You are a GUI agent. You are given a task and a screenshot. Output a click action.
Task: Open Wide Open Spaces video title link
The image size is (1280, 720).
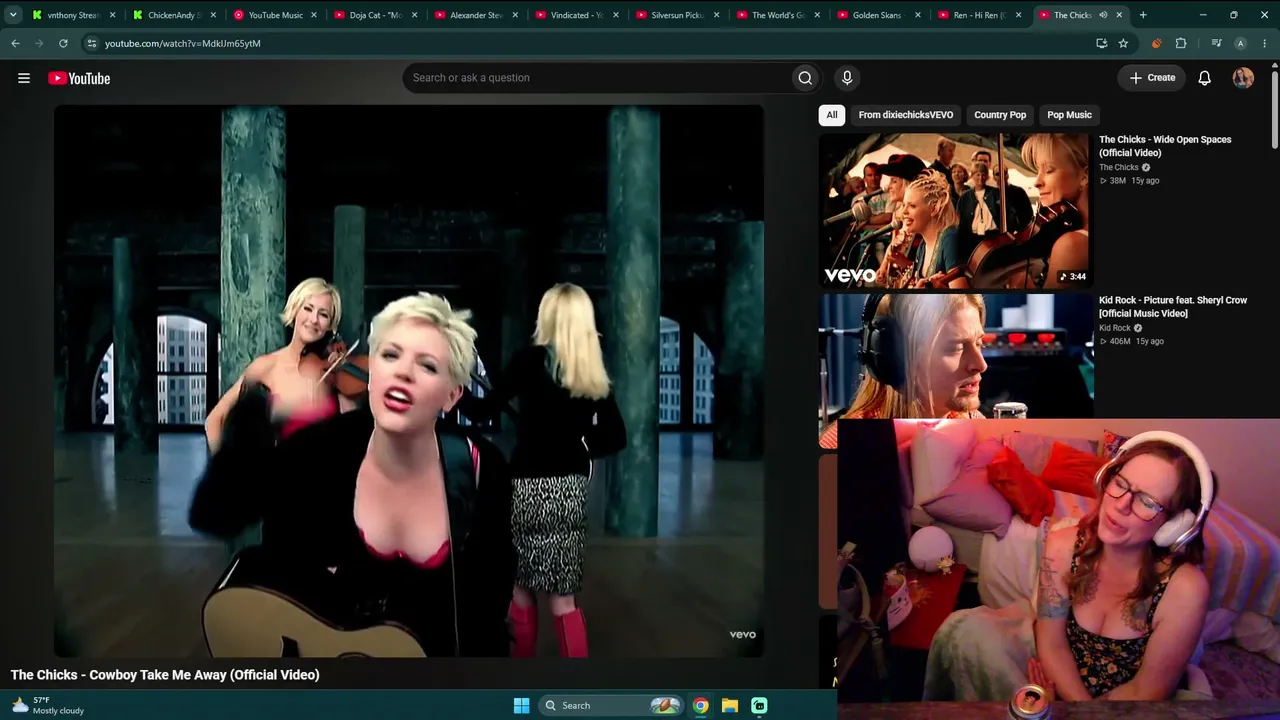(1165, 146)
